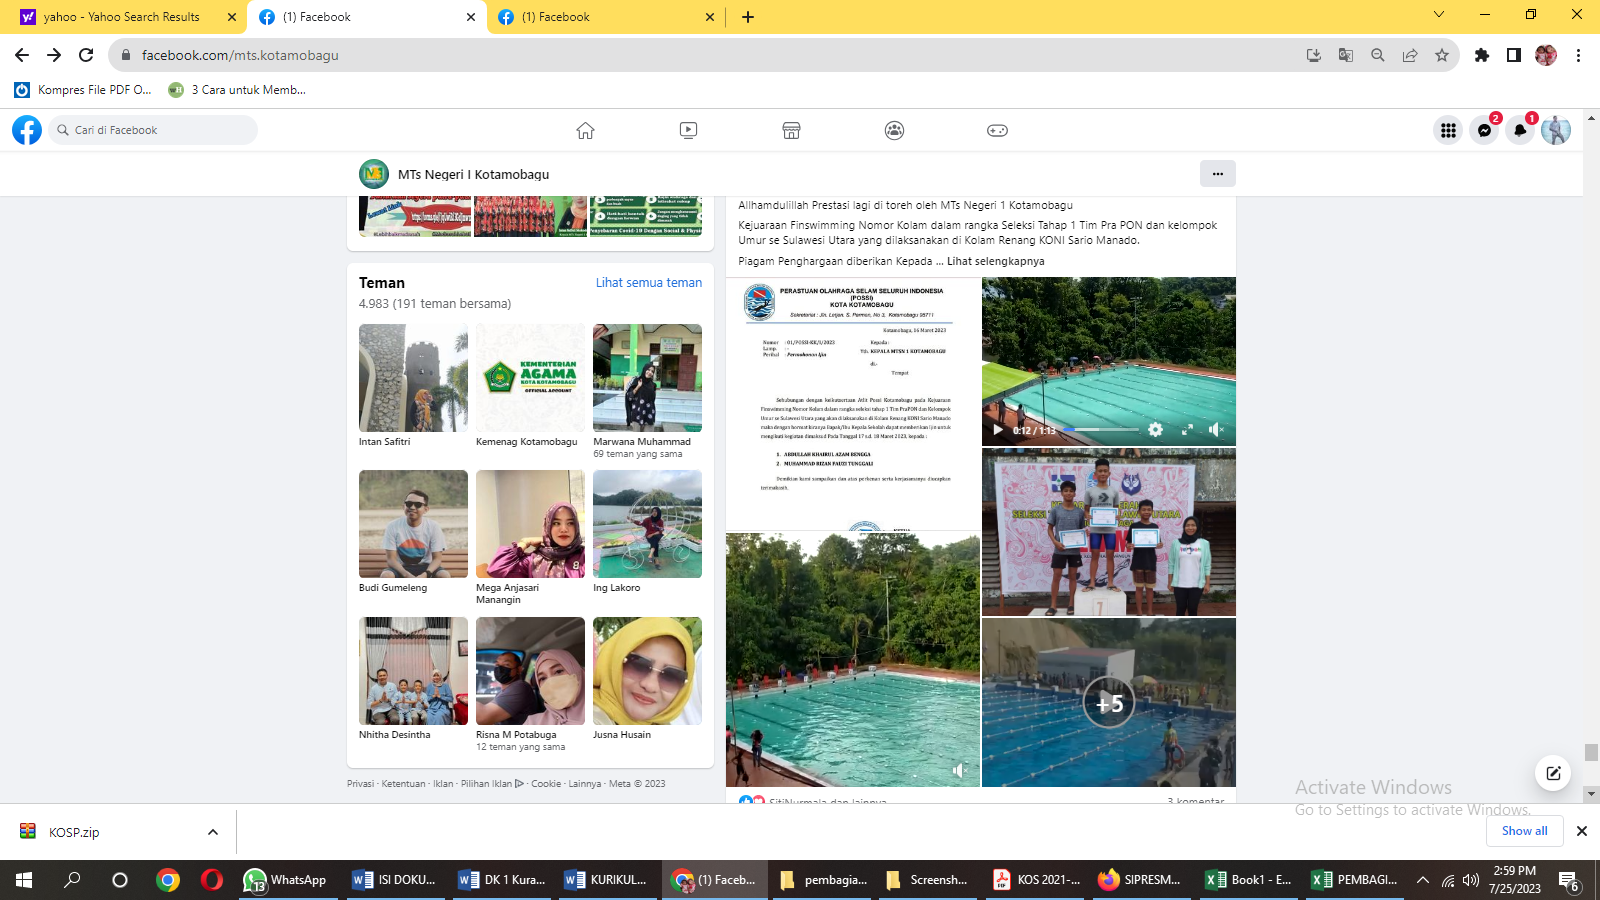The height and width of the screenshot is (900, 1600).
Task: Seek on the video progress bar
Action: coord(1100,430)
